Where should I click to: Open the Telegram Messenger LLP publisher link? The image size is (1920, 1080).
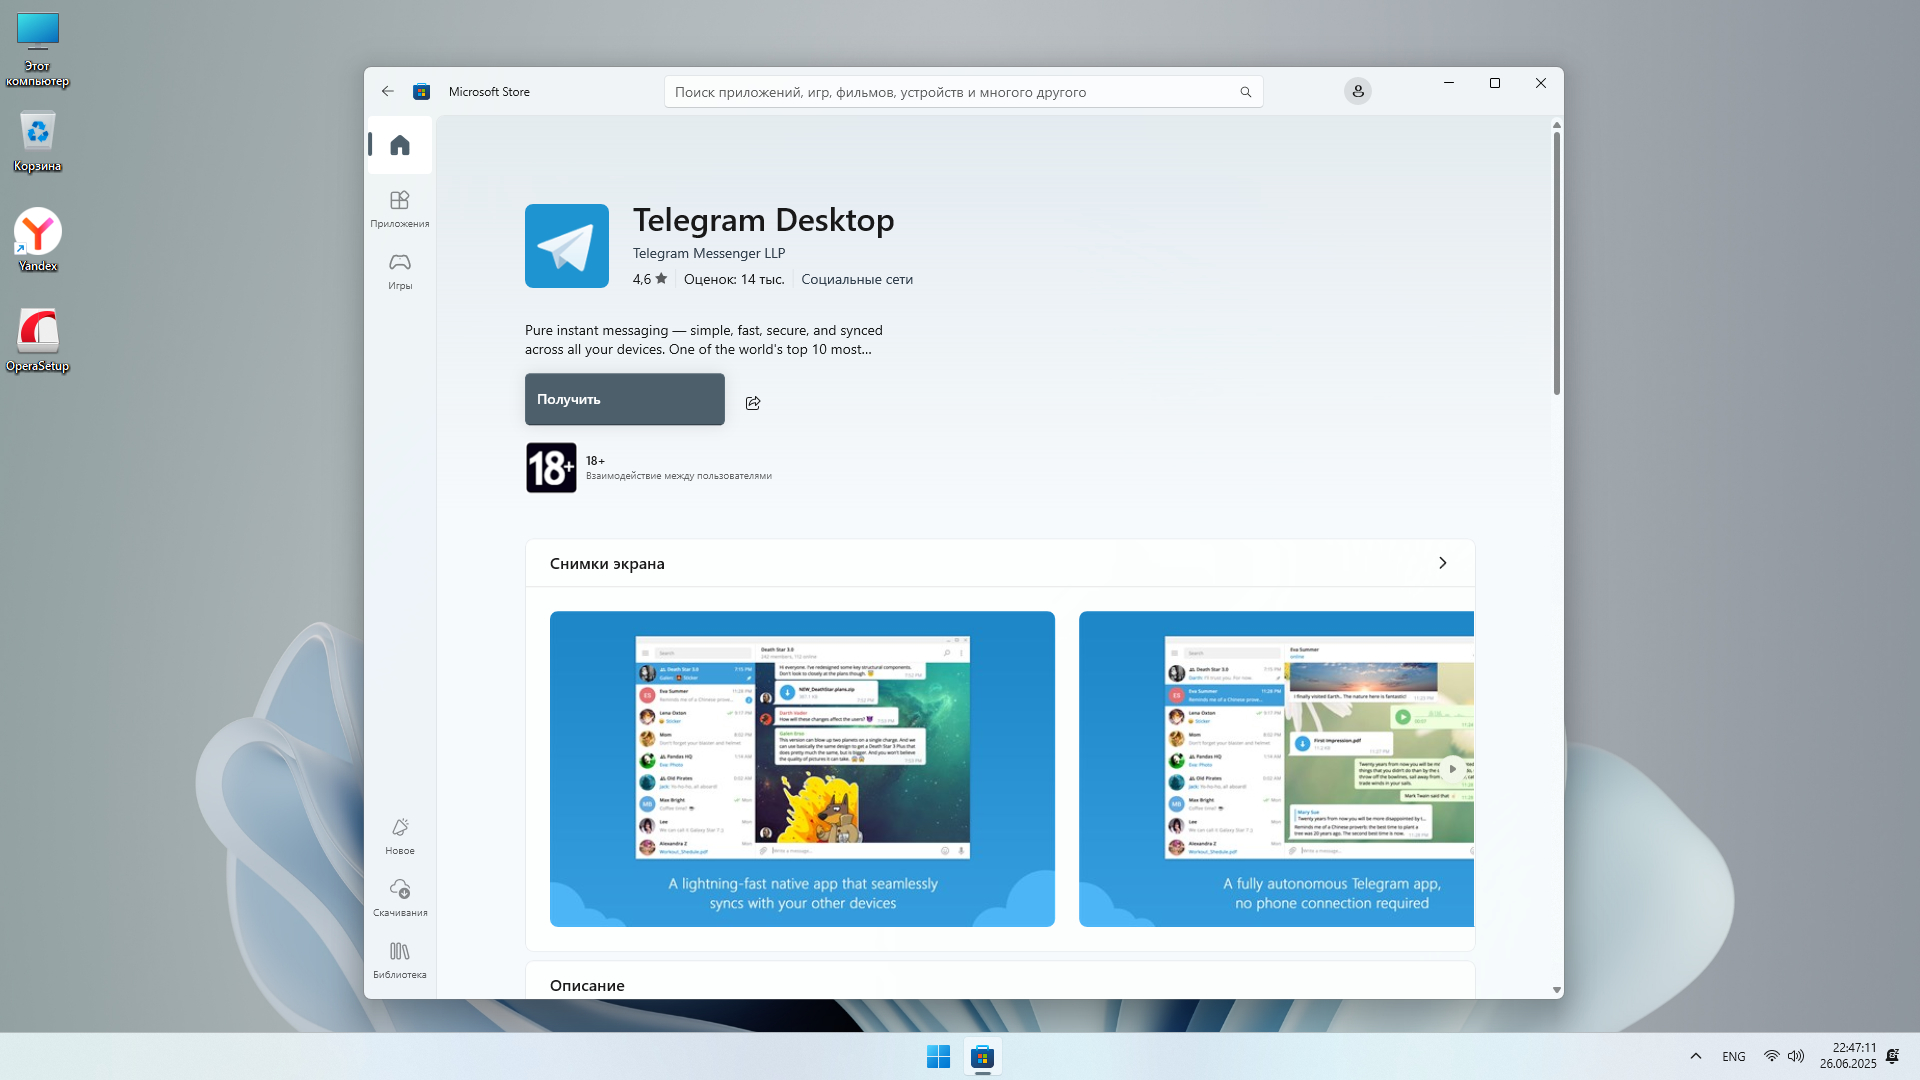pos(709,254)
